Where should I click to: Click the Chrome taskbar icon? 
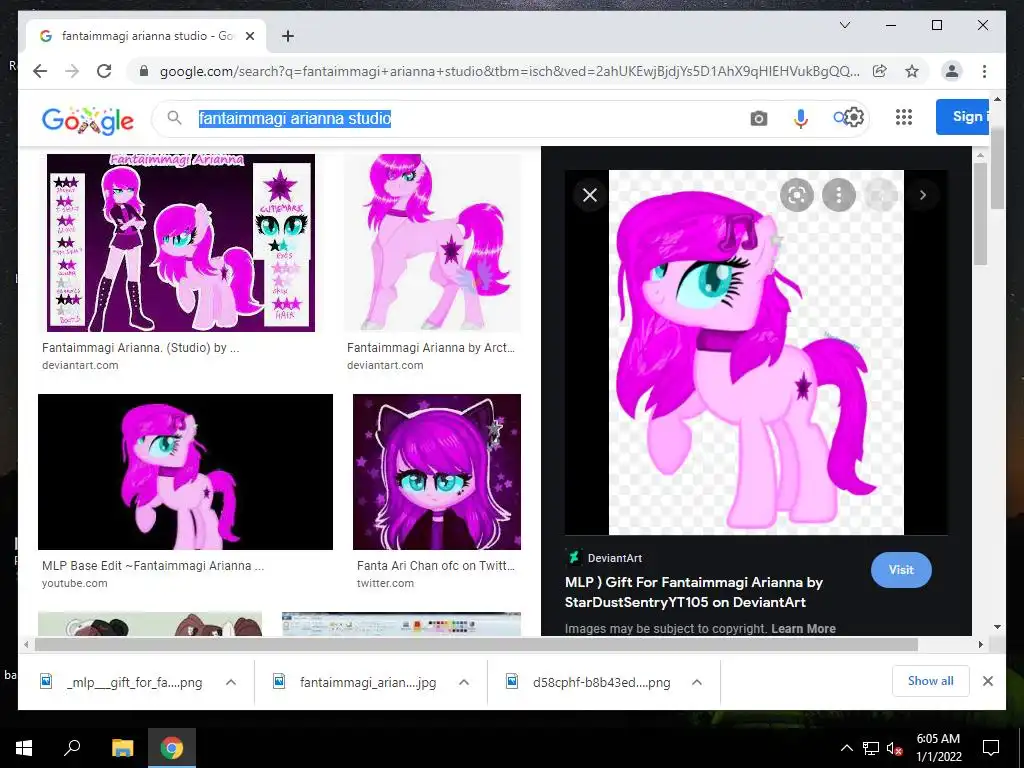point(172,748)
